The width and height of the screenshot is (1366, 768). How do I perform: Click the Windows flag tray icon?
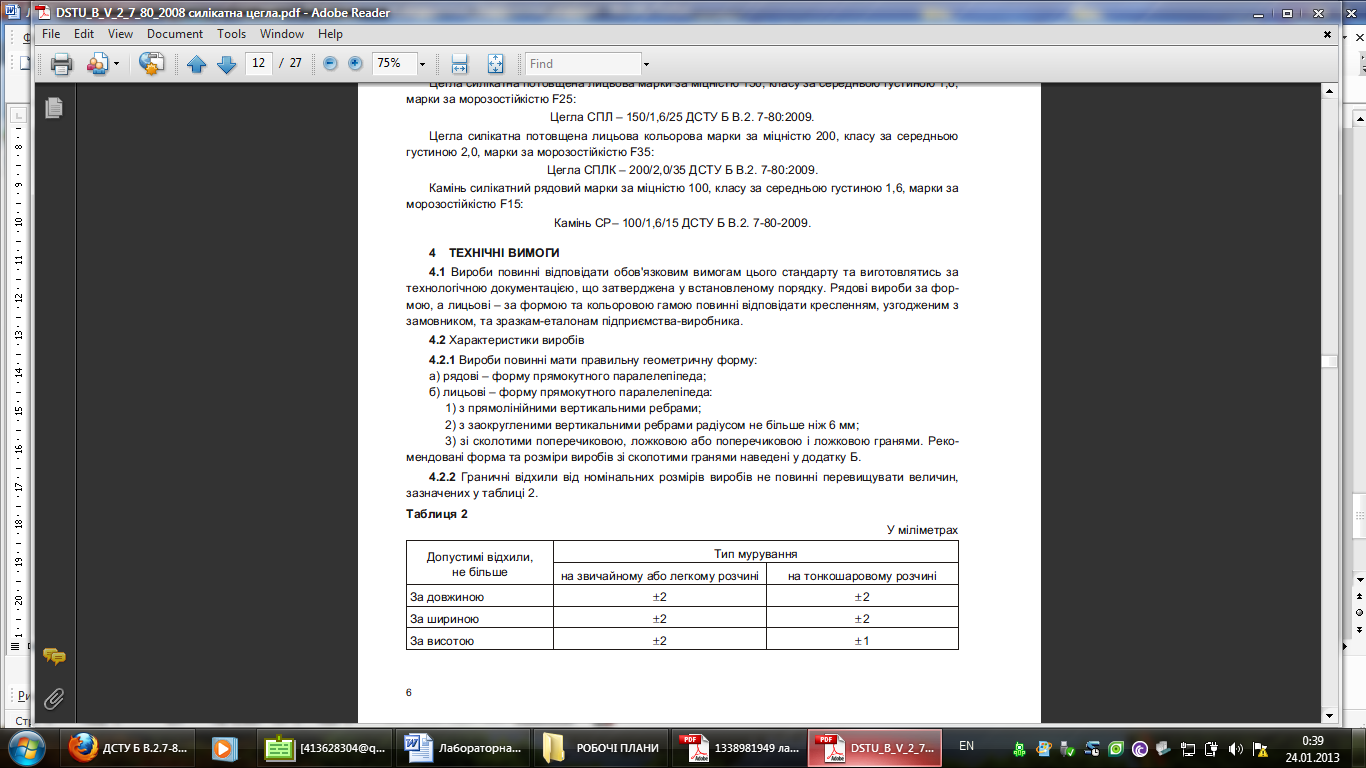coord(1043,749)
